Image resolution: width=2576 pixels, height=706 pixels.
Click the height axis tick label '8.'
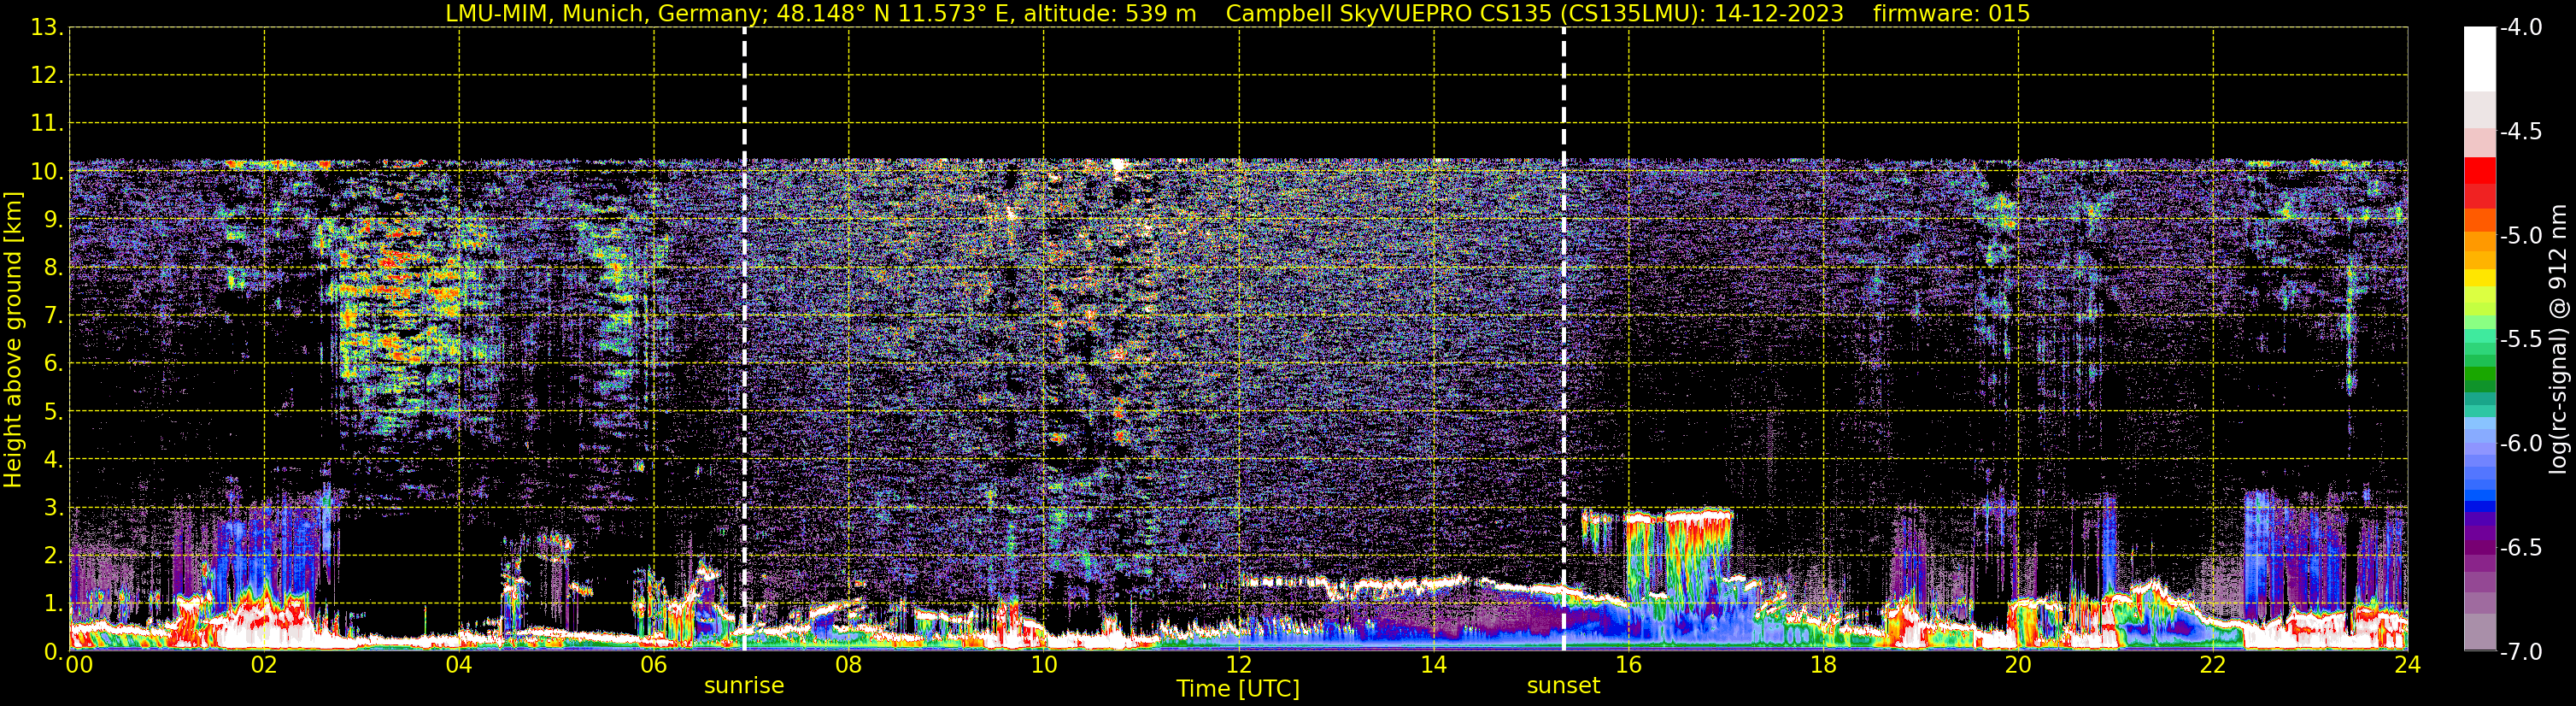click(54, 268)
